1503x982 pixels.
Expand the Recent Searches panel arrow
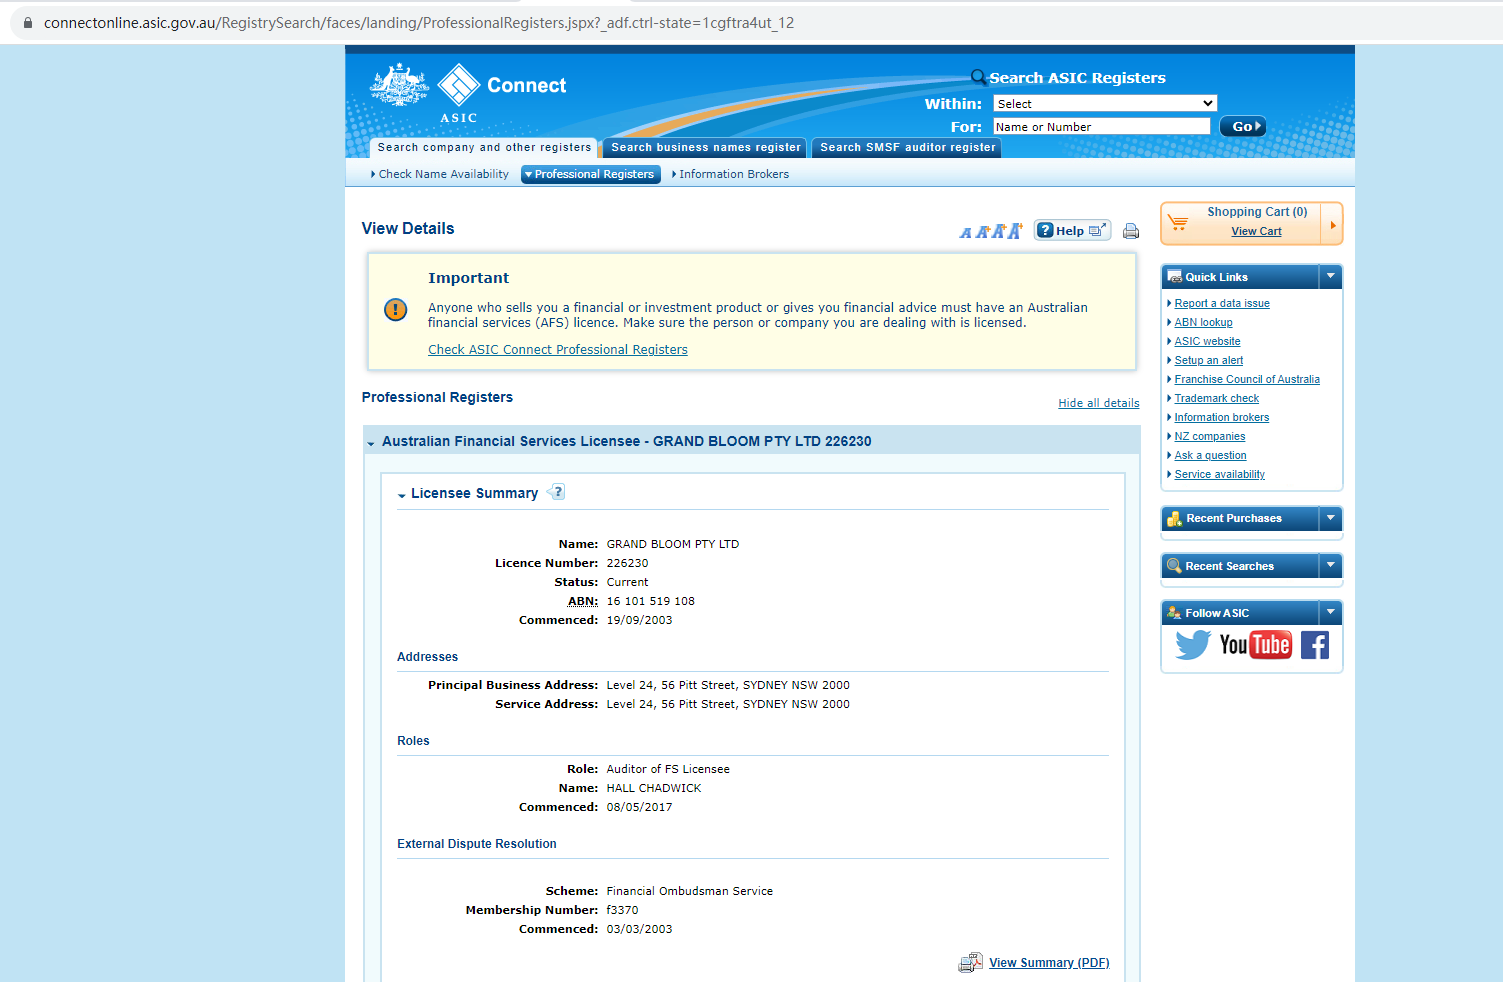(1330, 565)
